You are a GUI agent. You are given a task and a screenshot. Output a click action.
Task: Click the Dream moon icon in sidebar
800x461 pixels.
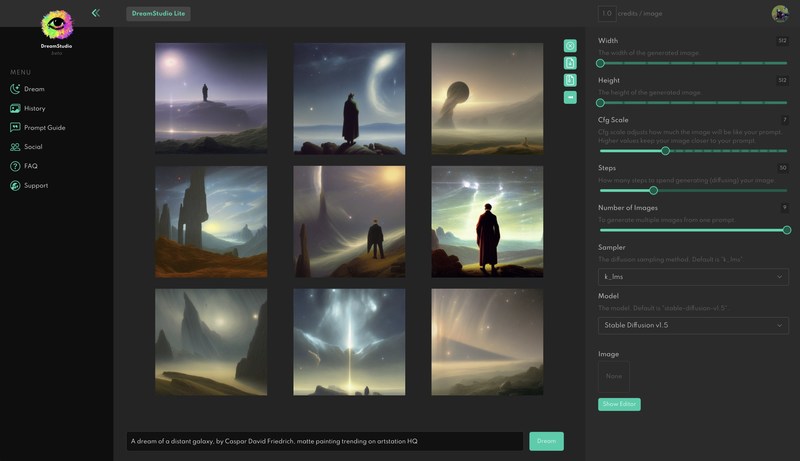coord(15,89)
